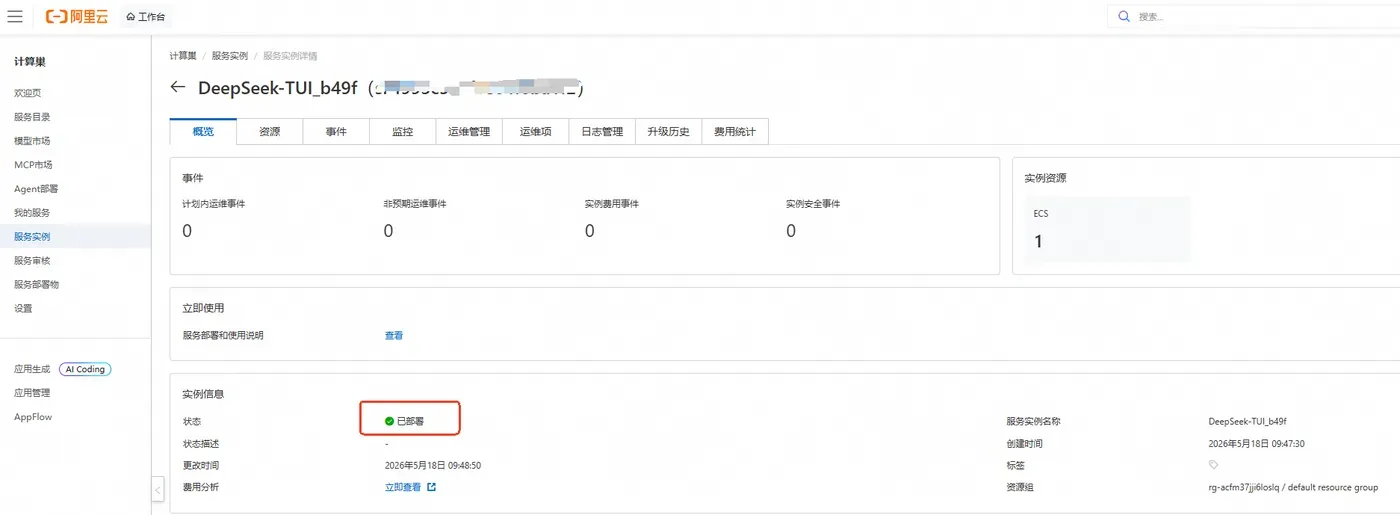Click the ECS resource count card
This screenshot has width=1400, height=515.
tap(1108, 230)
